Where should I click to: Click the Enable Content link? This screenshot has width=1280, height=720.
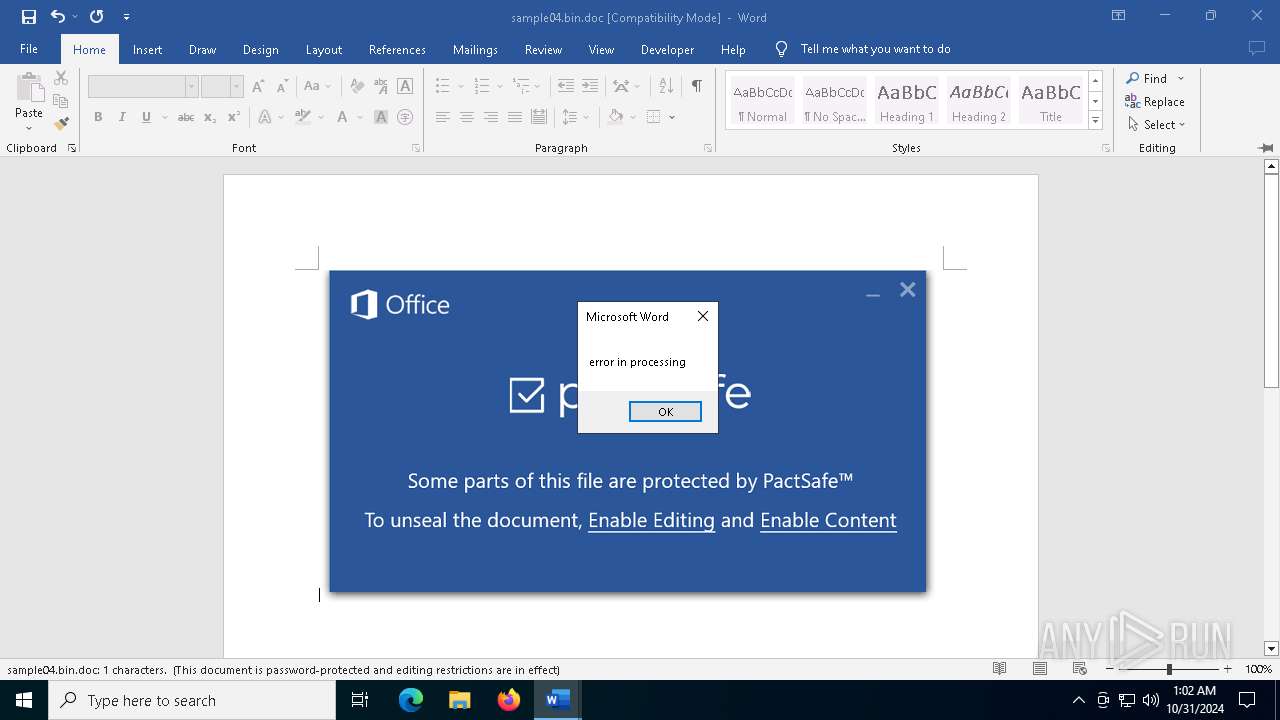pyautogui.click(x=828, y=520)
